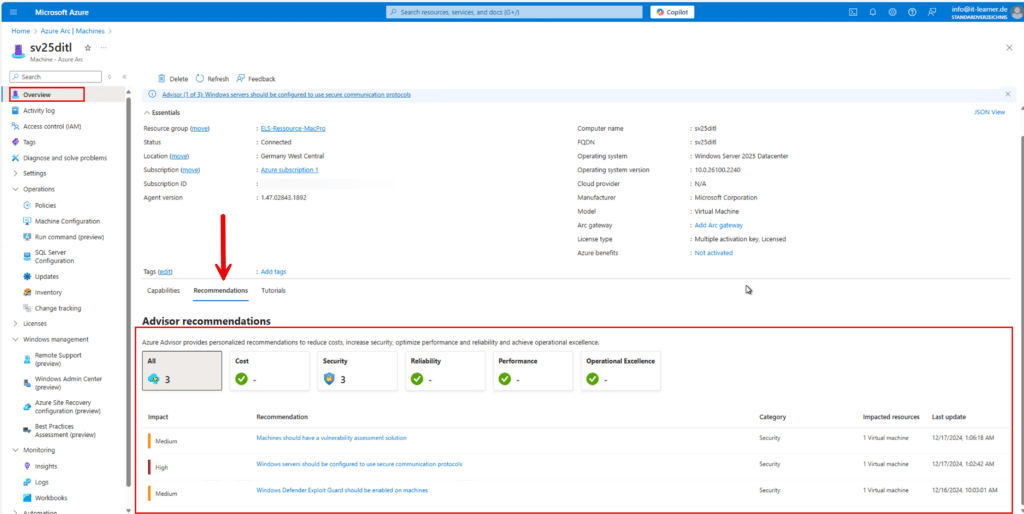Viewport: 1024px width, 514px height.
Task: Open the notifications bell
Action: pos(873,12)
